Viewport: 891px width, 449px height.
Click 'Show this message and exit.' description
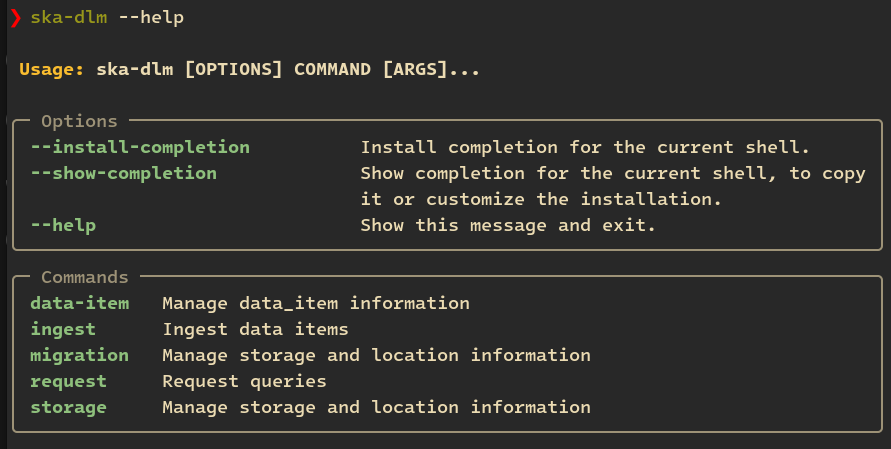508,225
